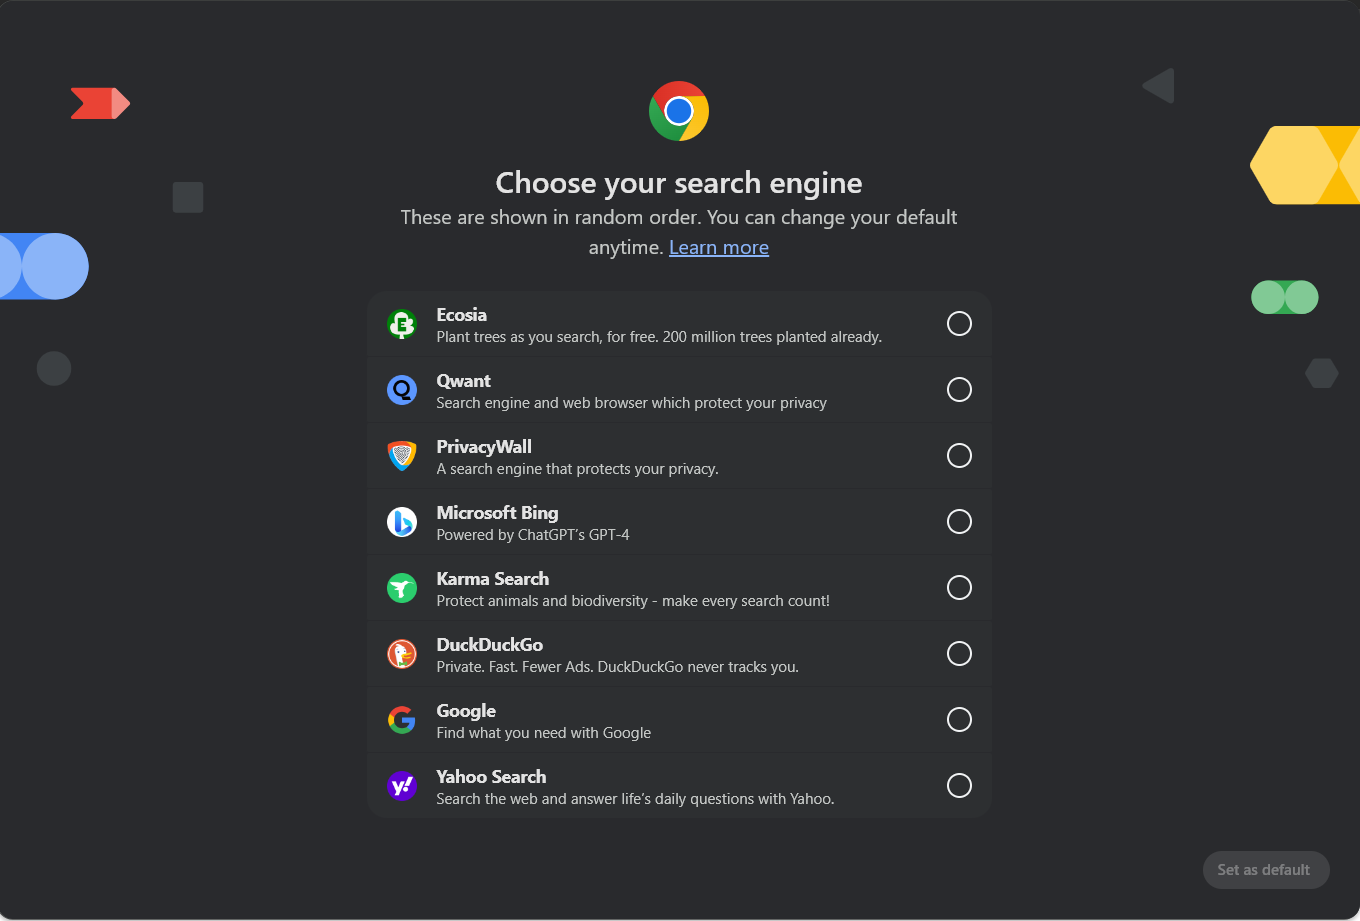This screenshot has height=921, width=1360.
Task: Pick the Microsoft Bing radio button
Action: coord(959,521)
